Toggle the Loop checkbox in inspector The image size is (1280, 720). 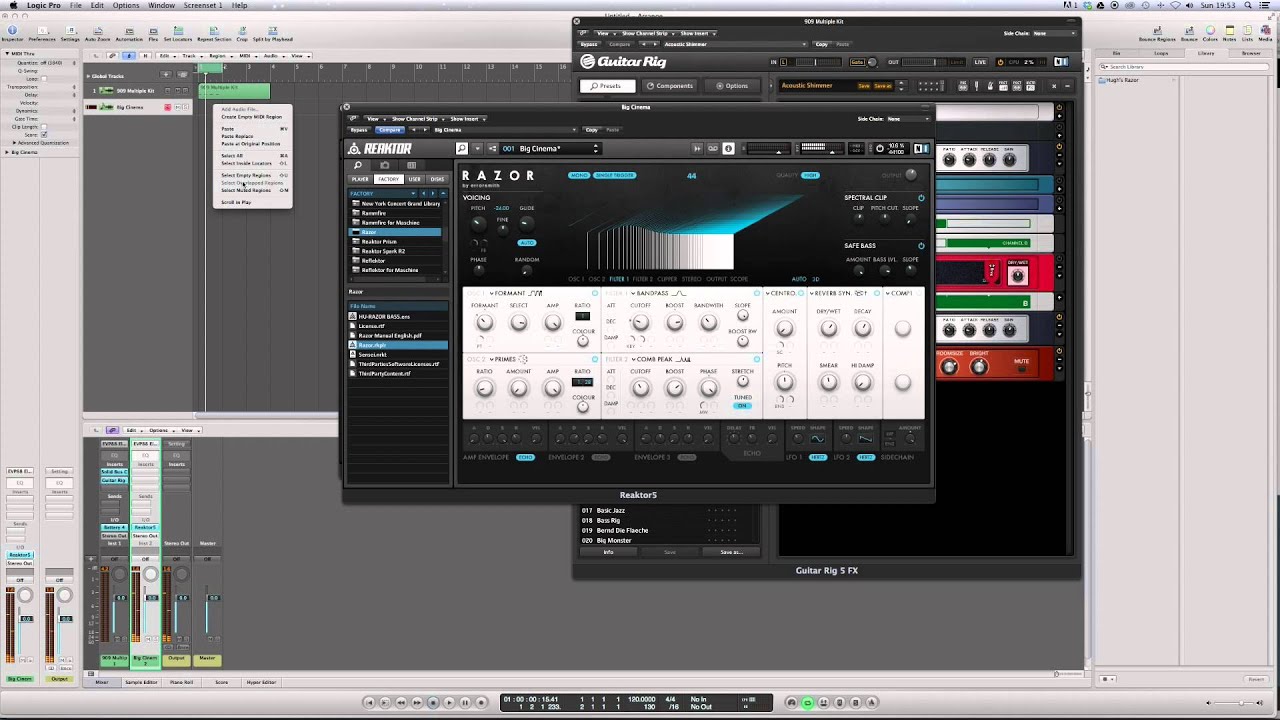[x=42, y=80]
